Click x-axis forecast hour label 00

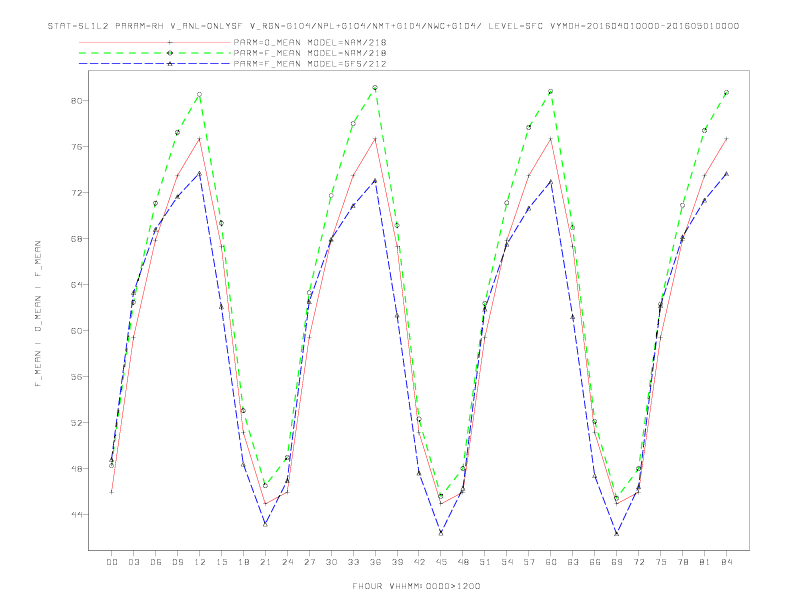(x=112, y=562)
